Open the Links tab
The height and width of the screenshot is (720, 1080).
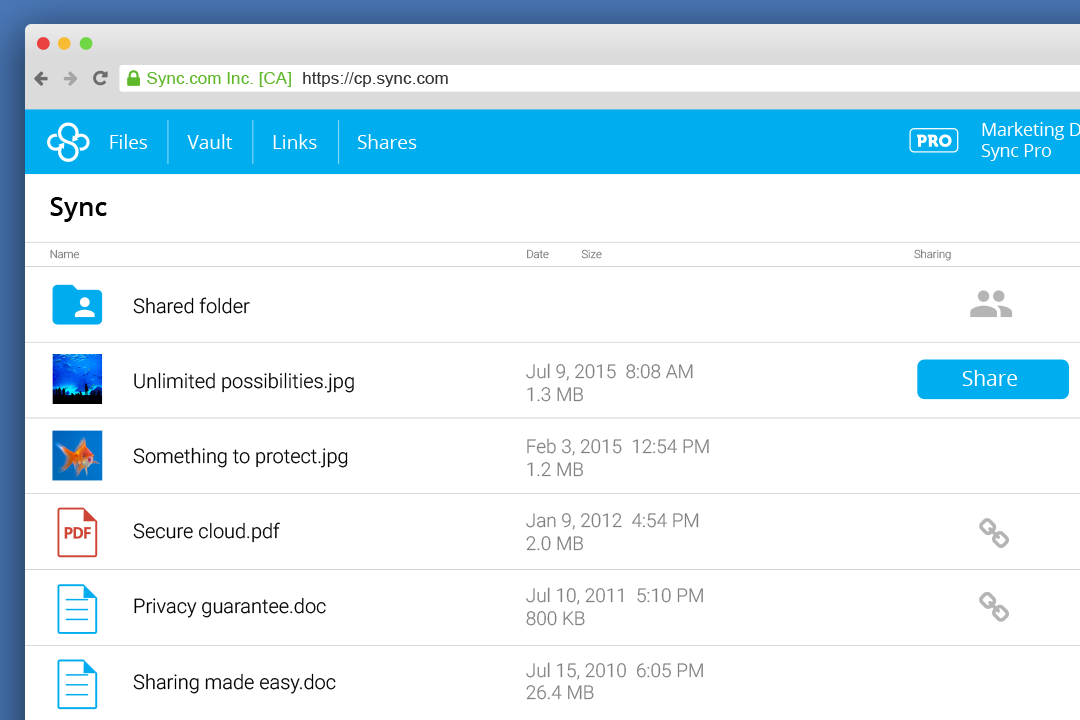pos(294,142)
